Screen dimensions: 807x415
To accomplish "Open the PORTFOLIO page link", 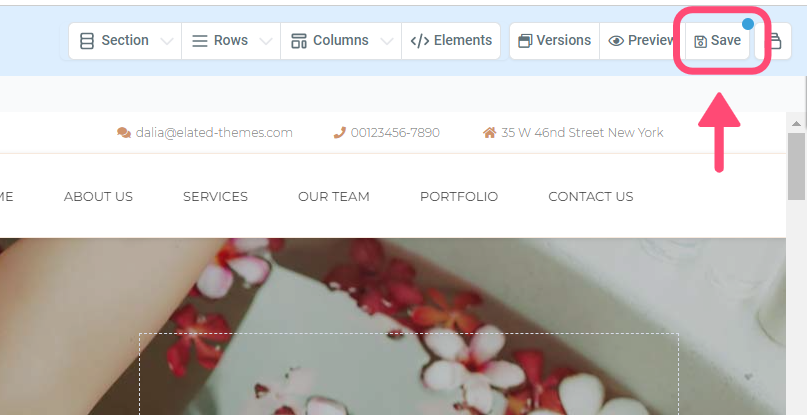I will click(459, 196).
